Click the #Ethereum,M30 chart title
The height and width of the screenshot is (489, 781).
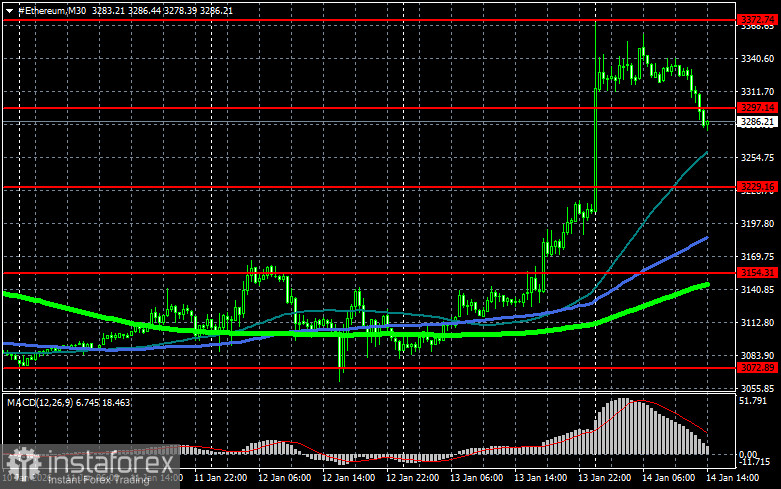[52, 10]
